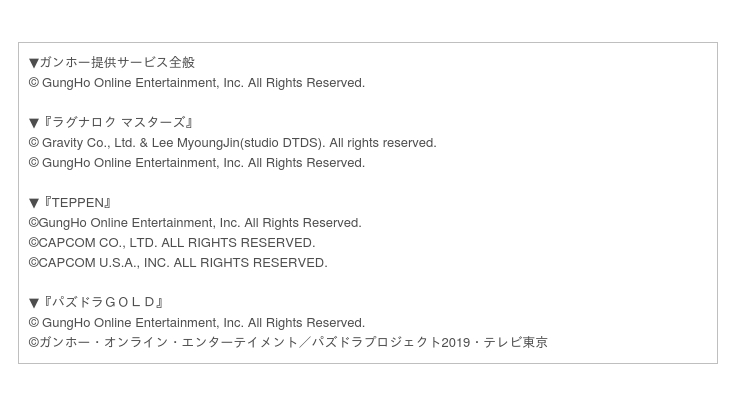Click the triangle marker before TEPPEN
The image size is (740, 404).
(34, 203)
